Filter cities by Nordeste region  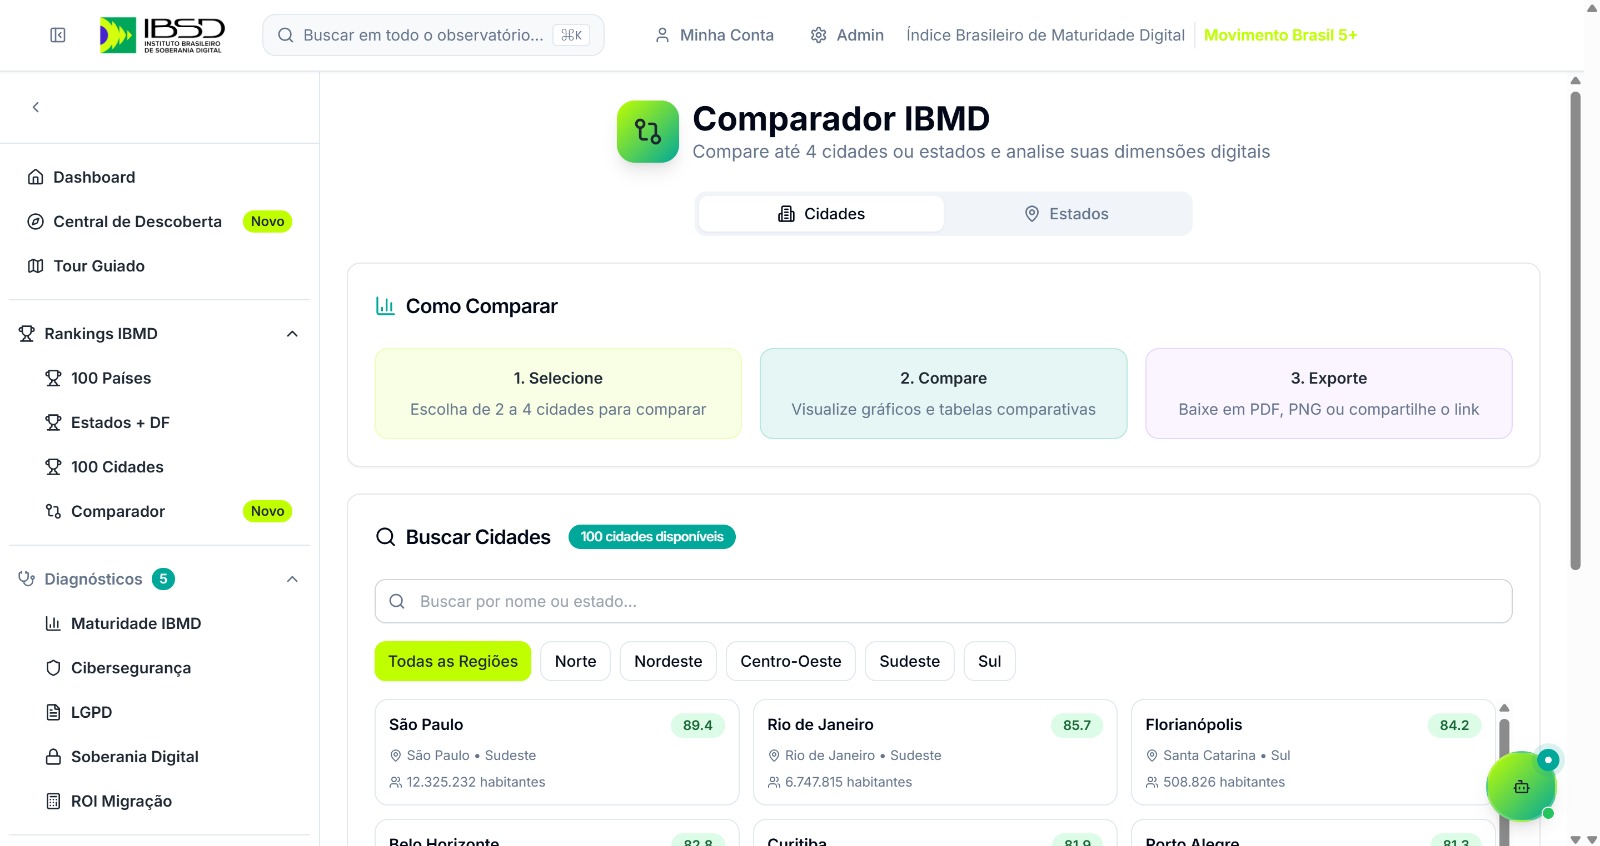pyautogui.click(x=668, y=661)
